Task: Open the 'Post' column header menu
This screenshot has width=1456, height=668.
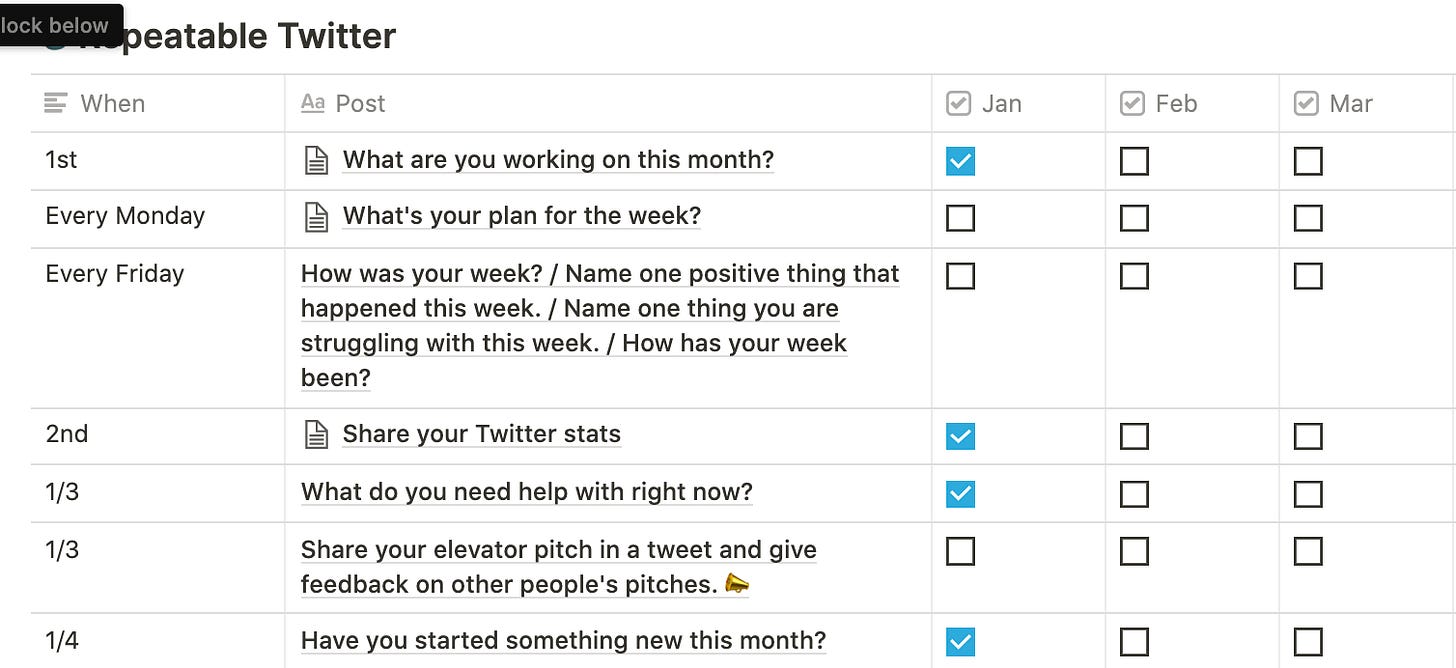Action: coord(360,103)
